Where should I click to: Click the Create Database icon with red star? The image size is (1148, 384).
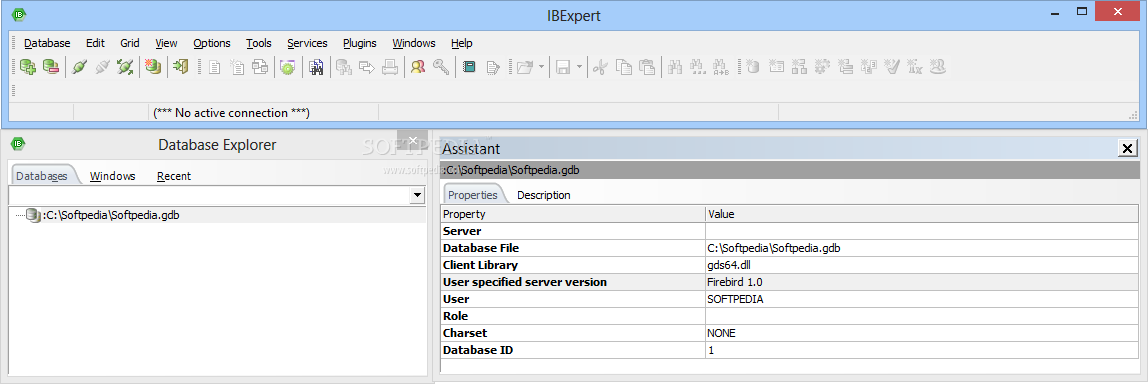coord(153,67)
